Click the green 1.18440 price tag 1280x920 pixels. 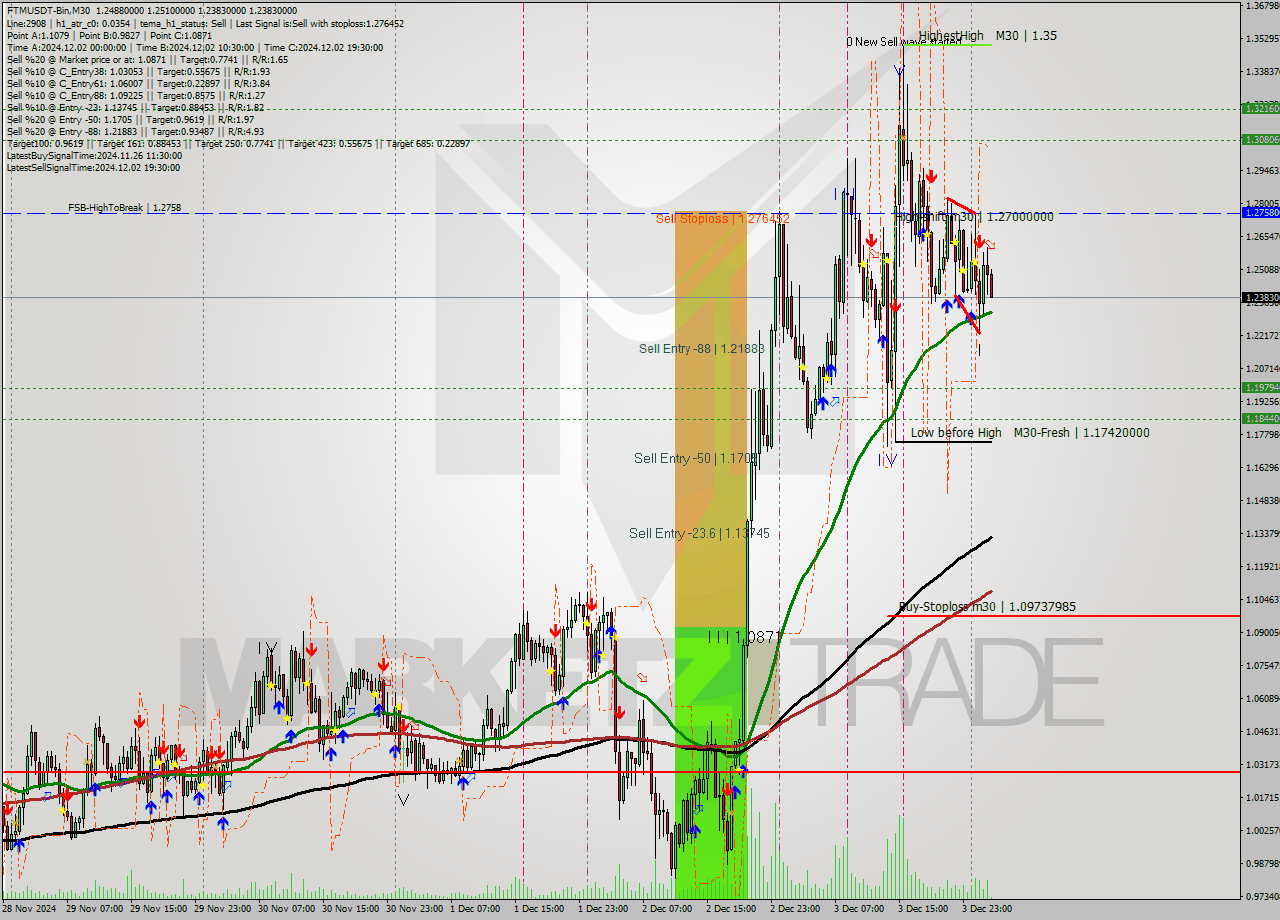point(1260,418)
